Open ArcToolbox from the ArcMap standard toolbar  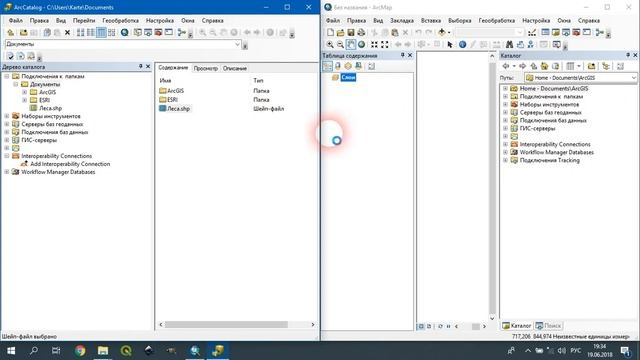point(576,33)
